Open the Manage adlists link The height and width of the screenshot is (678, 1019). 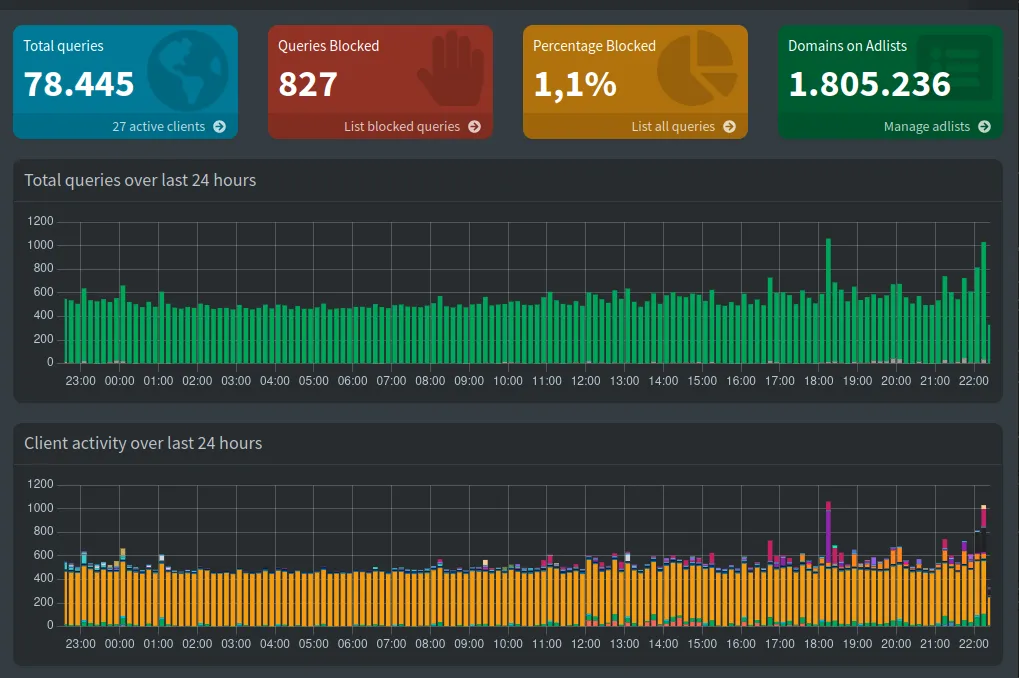[x=926, y=127]
